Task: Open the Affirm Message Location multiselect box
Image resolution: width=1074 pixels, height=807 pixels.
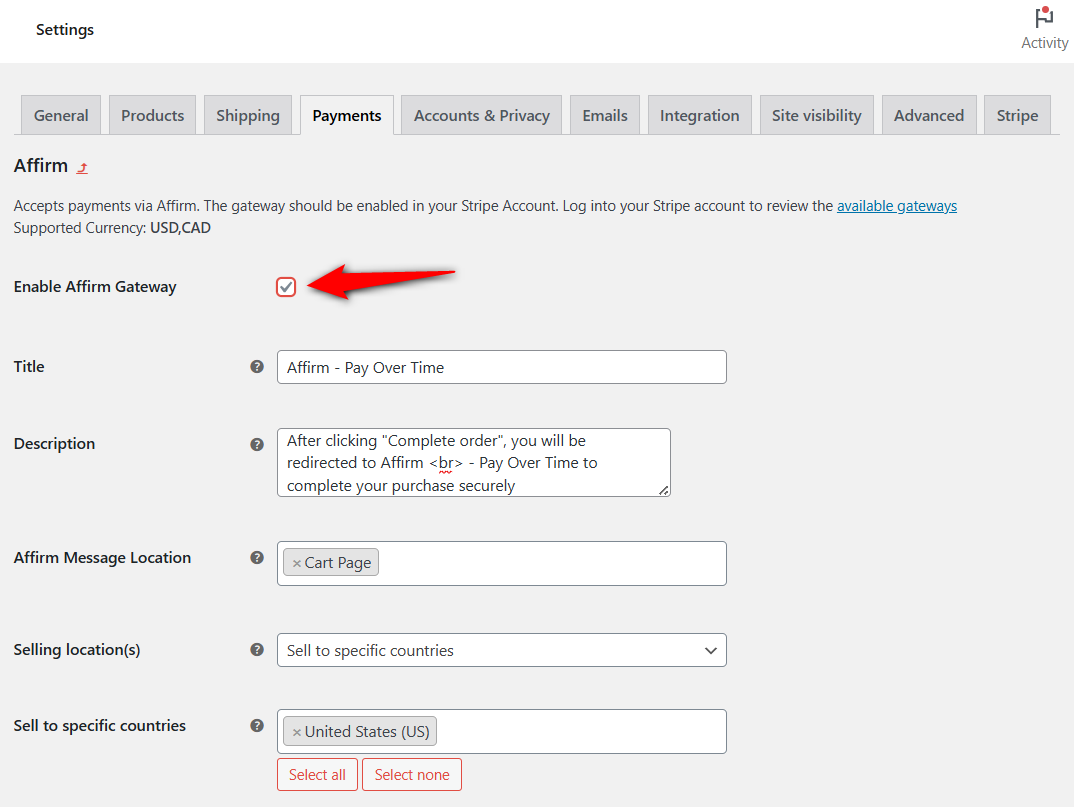Action: (x=501, y=563)
